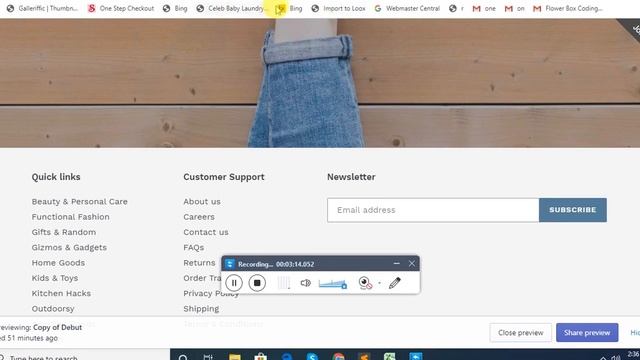
Task: Open Outdoorsy footer link
Action: click(x=53, y=309)
